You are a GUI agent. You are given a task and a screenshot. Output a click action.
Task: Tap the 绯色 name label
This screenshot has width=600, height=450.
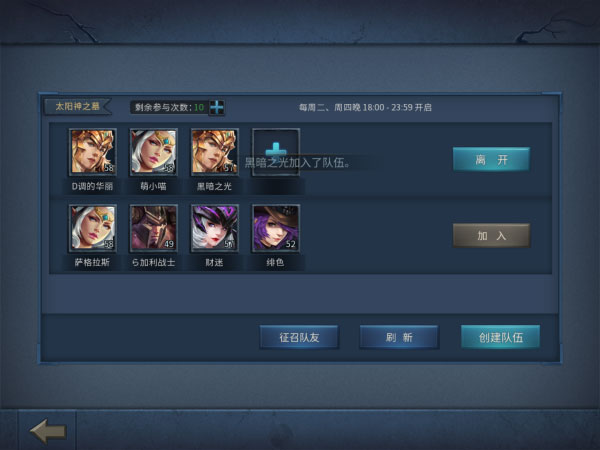click(275, 262)
